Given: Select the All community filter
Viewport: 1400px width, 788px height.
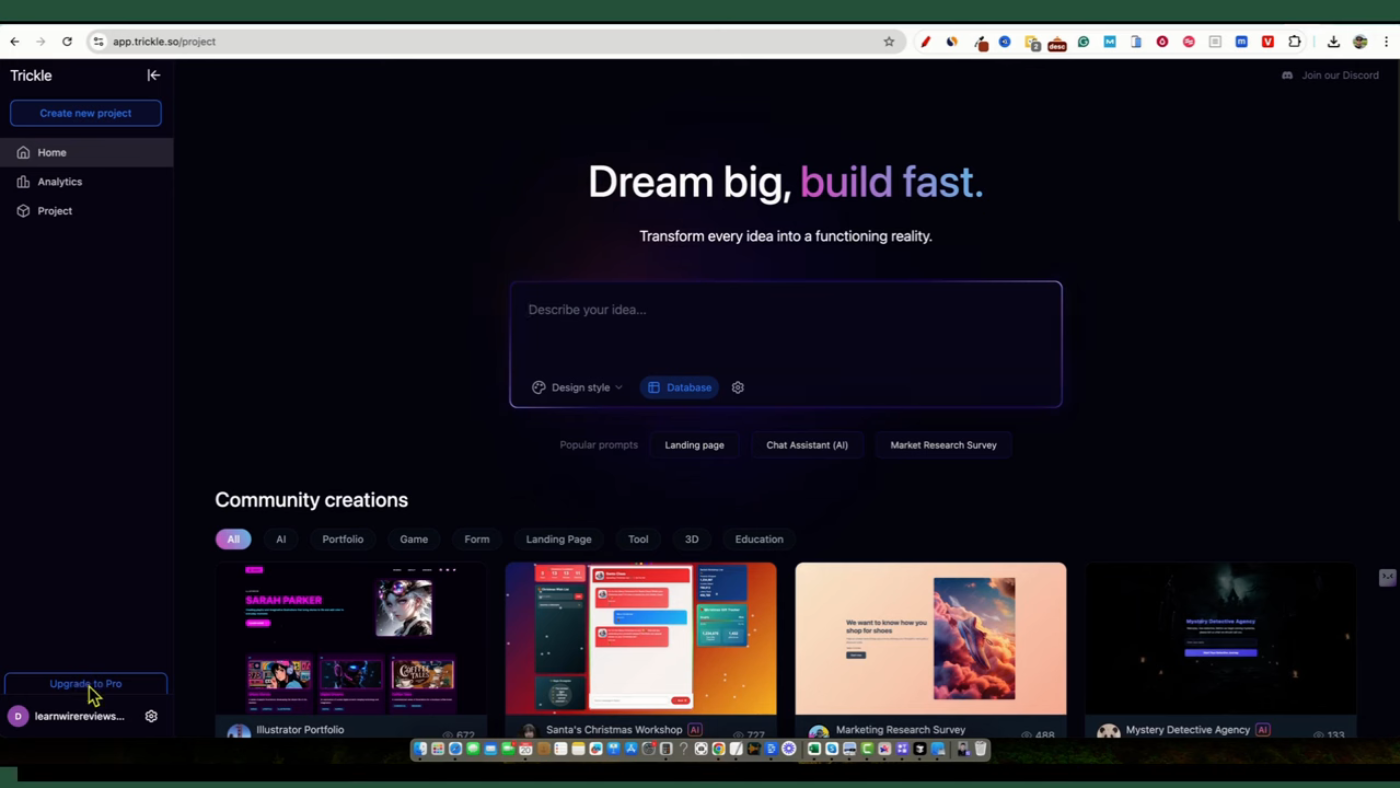Looking at the screenshot, I should tap(233, 539).
